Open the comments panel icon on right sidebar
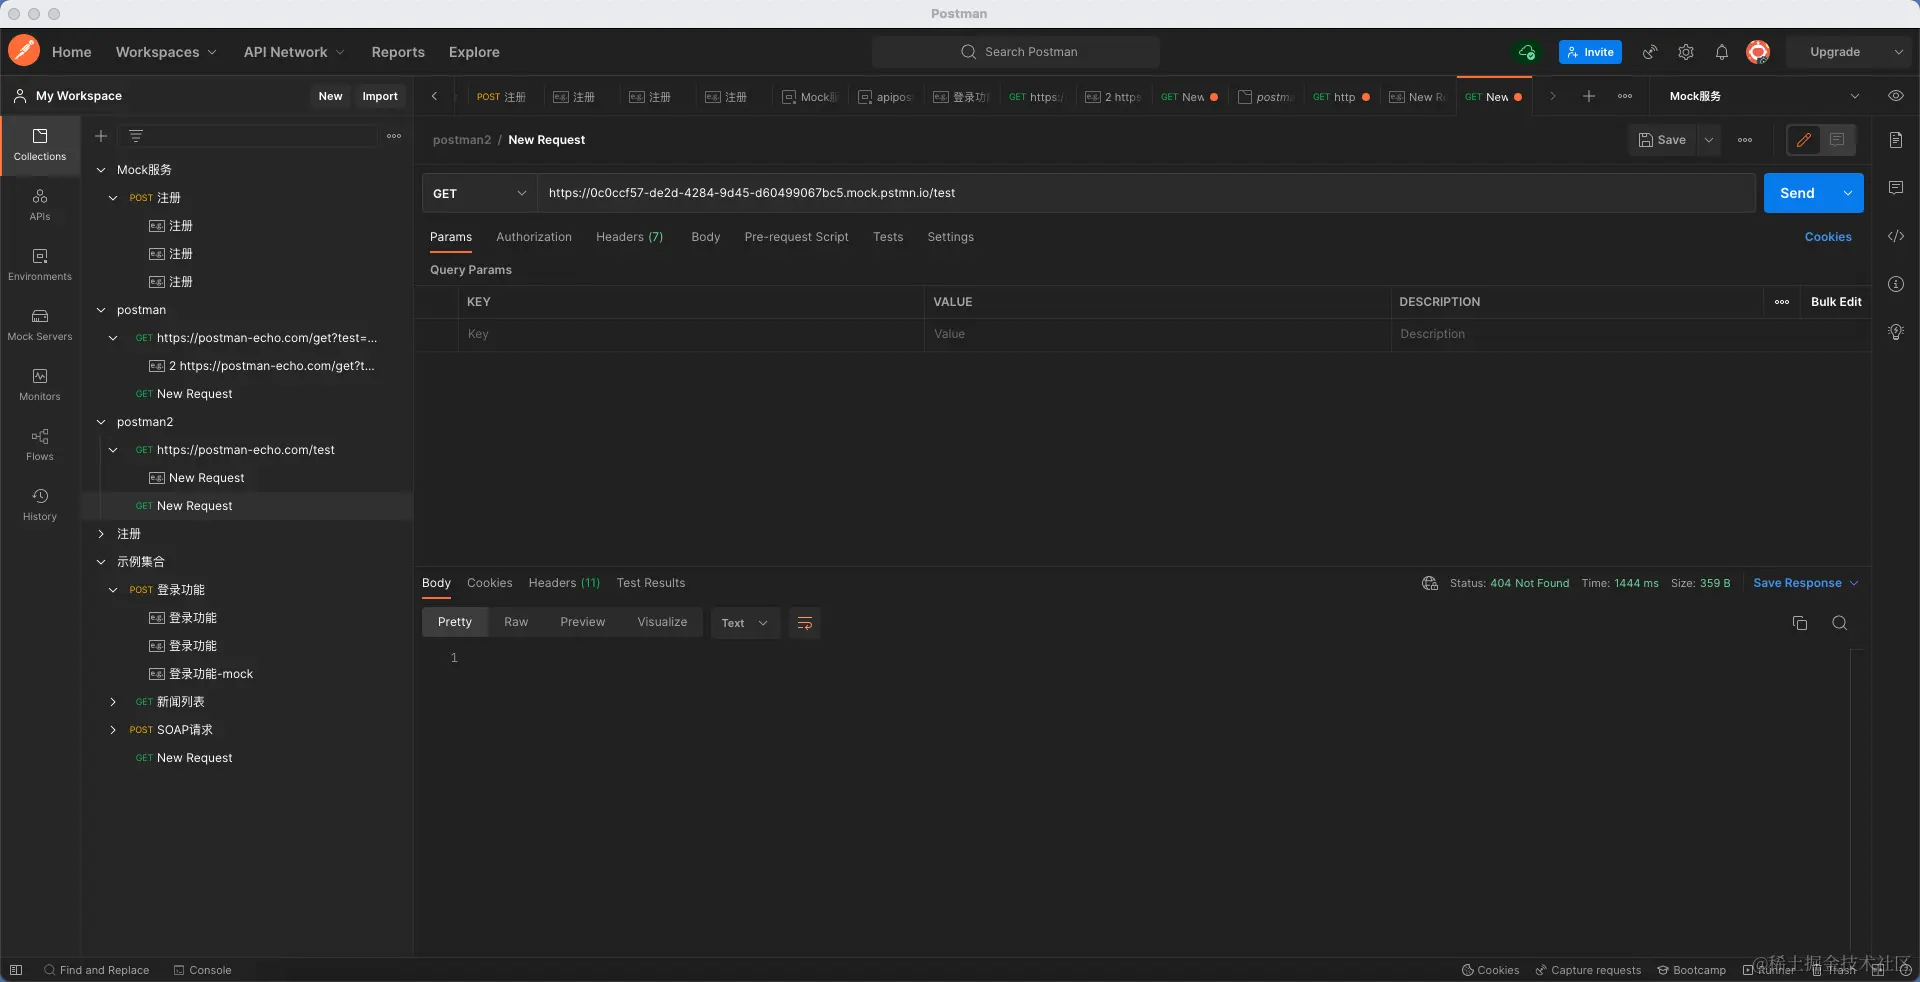 tap(1896, 188)
